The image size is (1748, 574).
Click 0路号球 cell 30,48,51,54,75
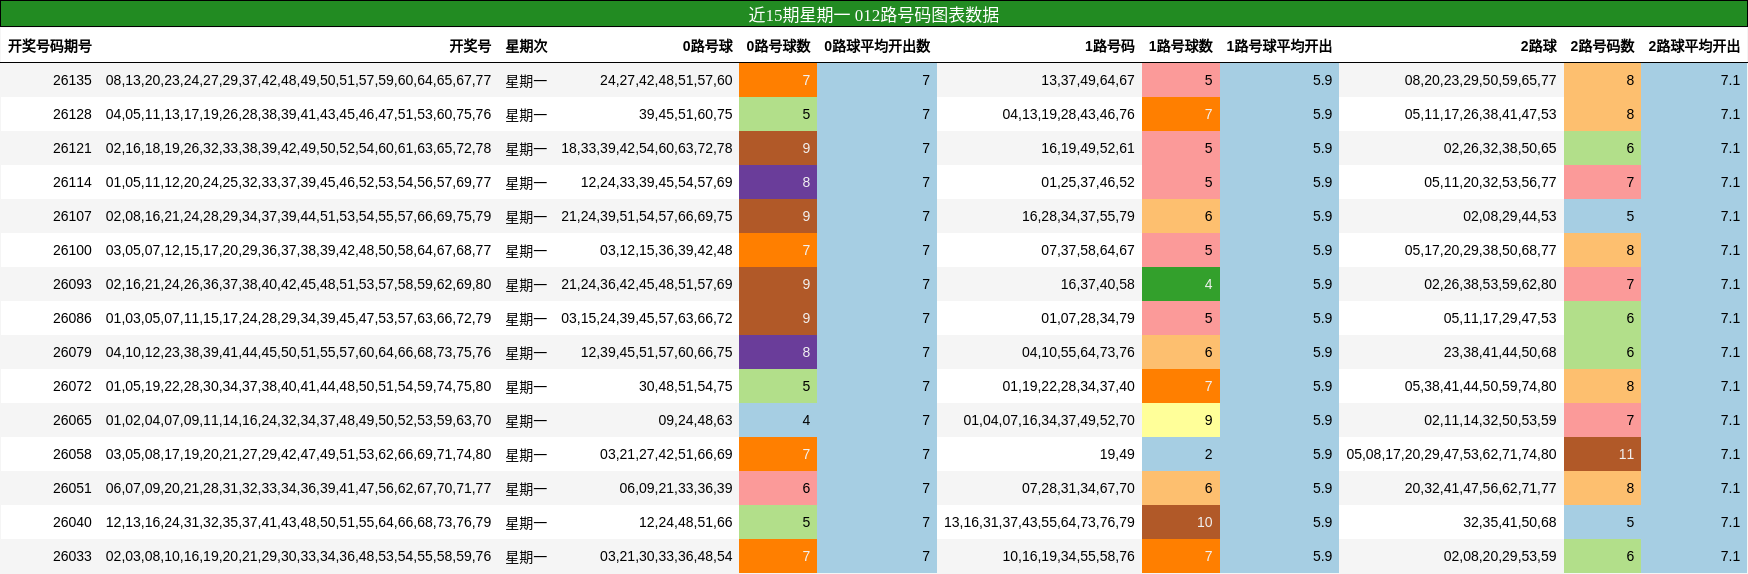coord(686,386)
